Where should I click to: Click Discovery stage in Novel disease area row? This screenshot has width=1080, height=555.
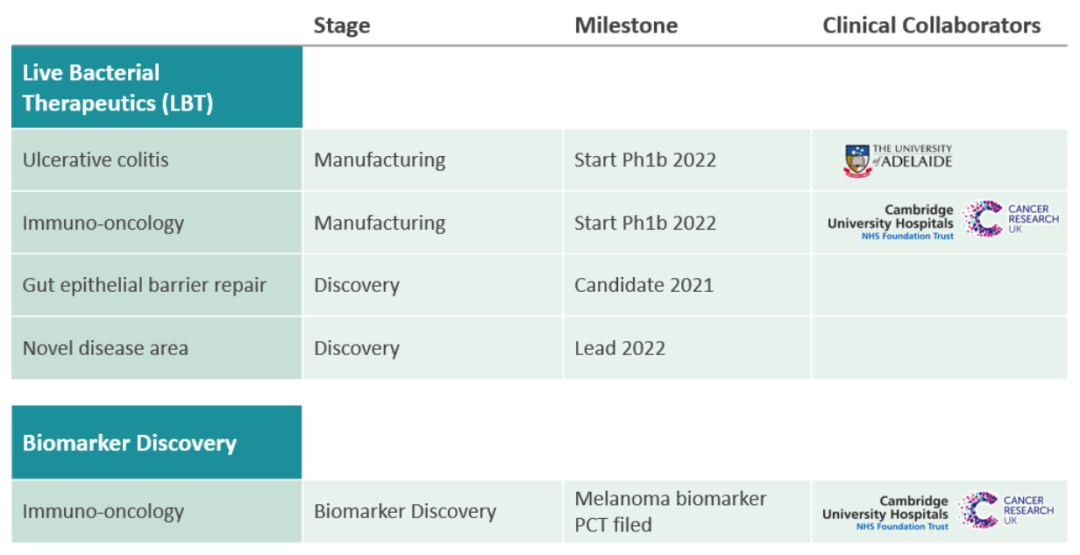[x=357, y=348]
